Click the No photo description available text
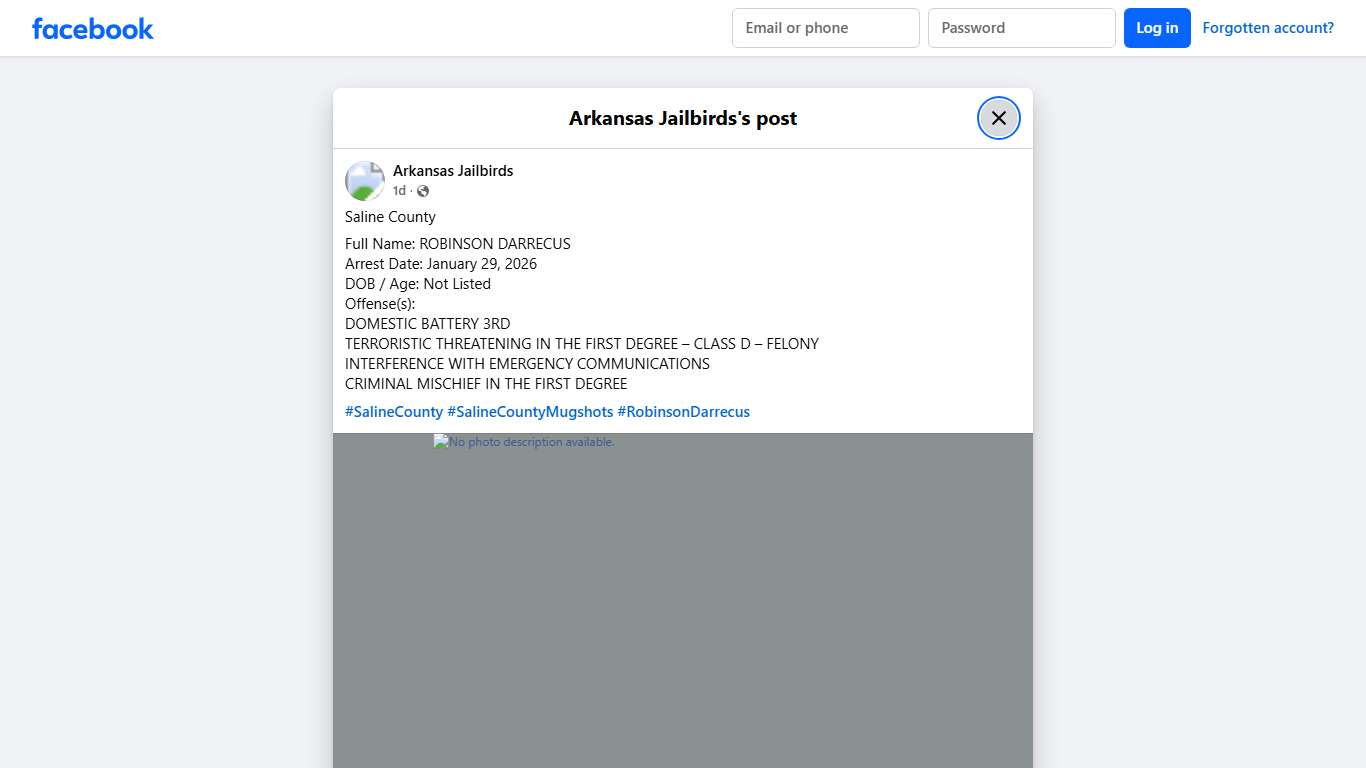This screenshot has width=1366, height=768. pyautogui.click(x=529, y=441)
